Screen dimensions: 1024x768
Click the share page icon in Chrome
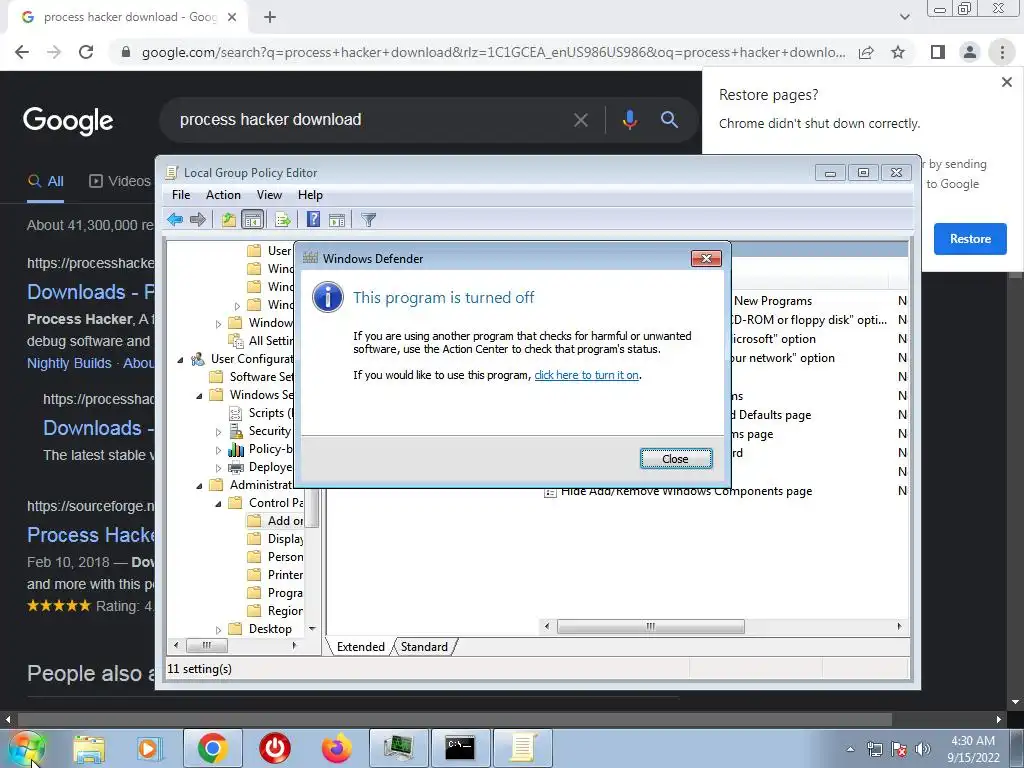[x=866, y=52]
